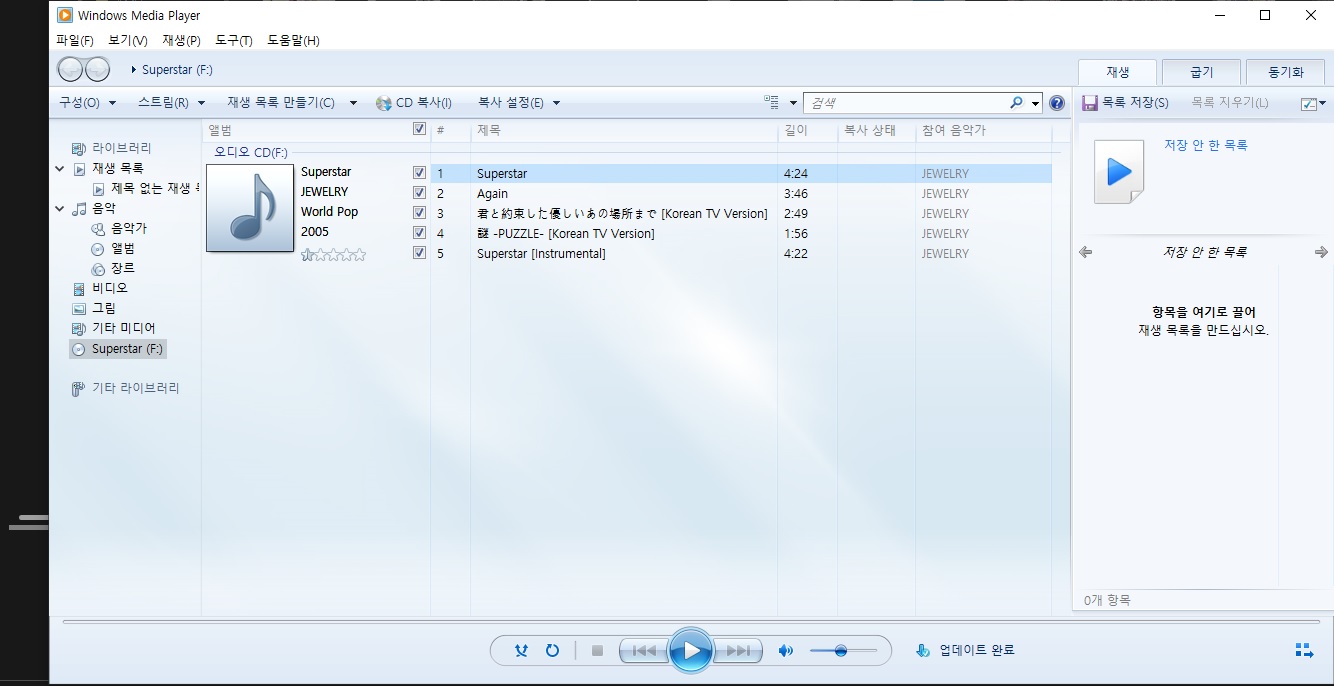The width and height of the screenshot is (1334, 686).
Task: Click the update complete download icon
Action: [922, 650]
